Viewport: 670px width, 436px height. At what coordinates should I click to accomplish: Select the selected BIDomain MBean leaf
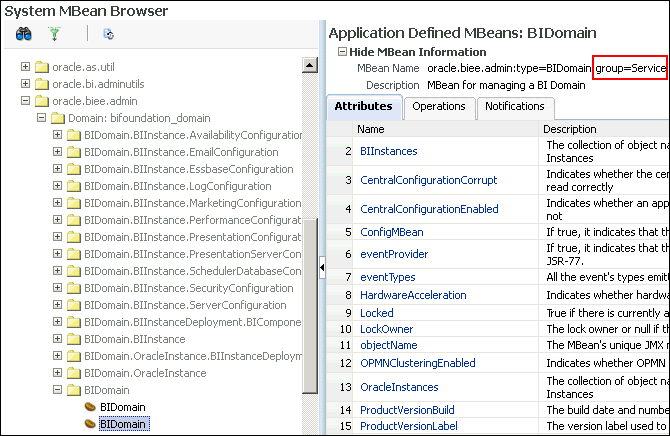[123, 424]
